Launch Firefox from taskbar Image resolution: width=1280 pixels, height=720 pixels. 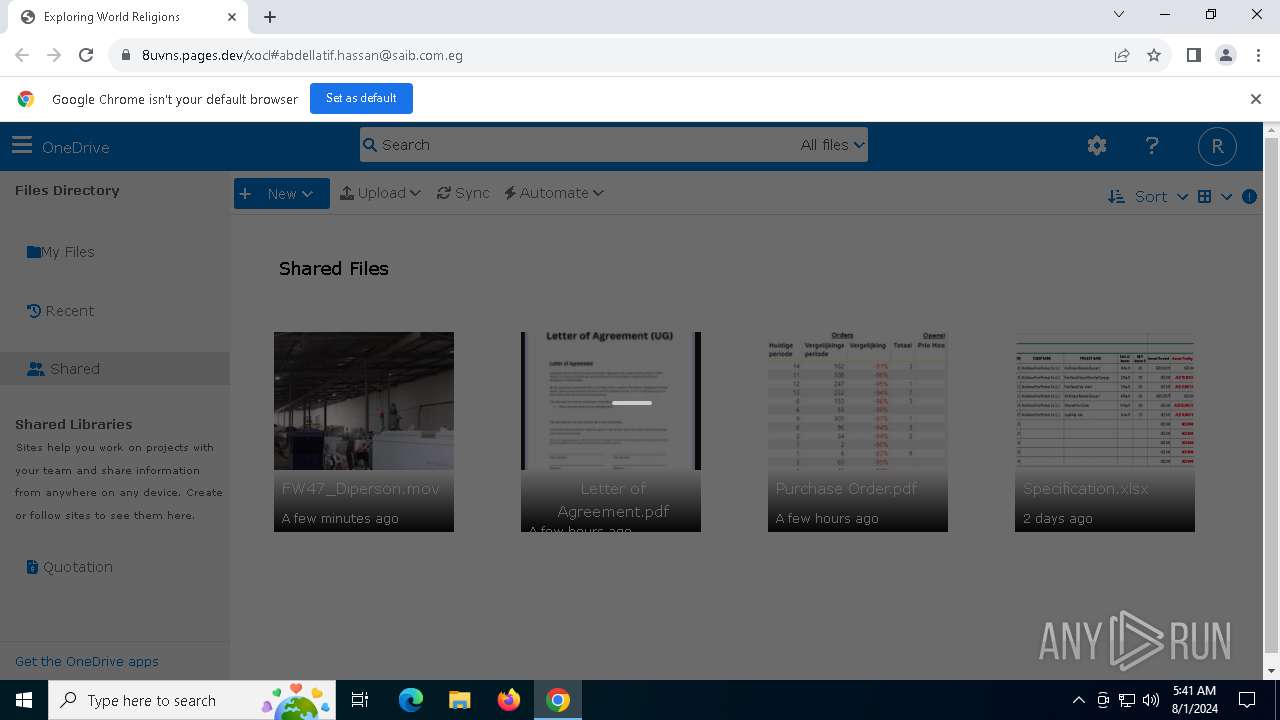(x=508, y=700)
